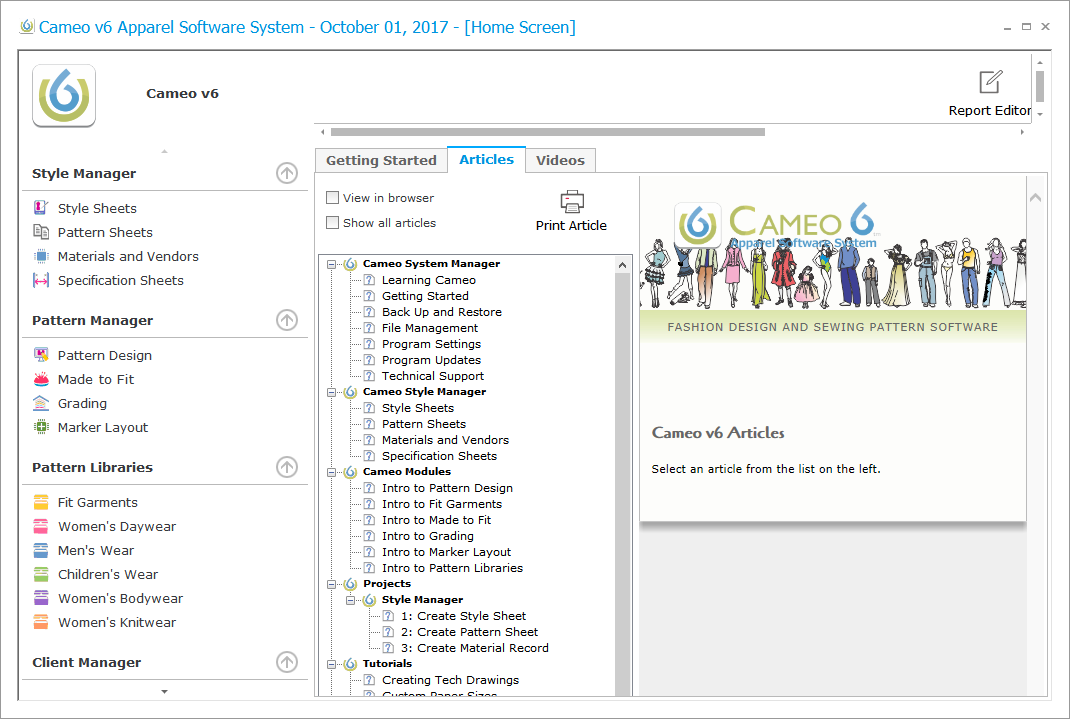Open Program Settings article
Screen dimensions: 1070x719
(x=431, y=344)
